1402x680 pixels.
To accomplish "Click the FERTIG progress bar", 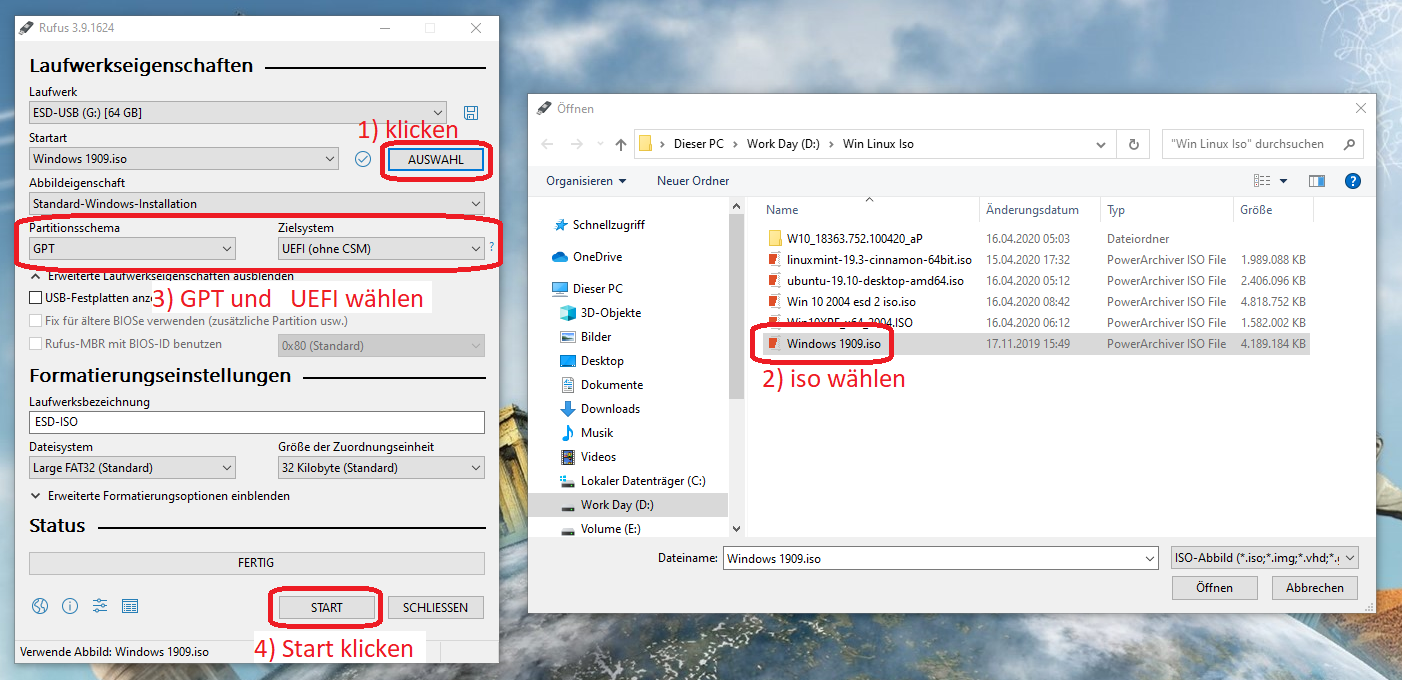I will click(257, 563).
